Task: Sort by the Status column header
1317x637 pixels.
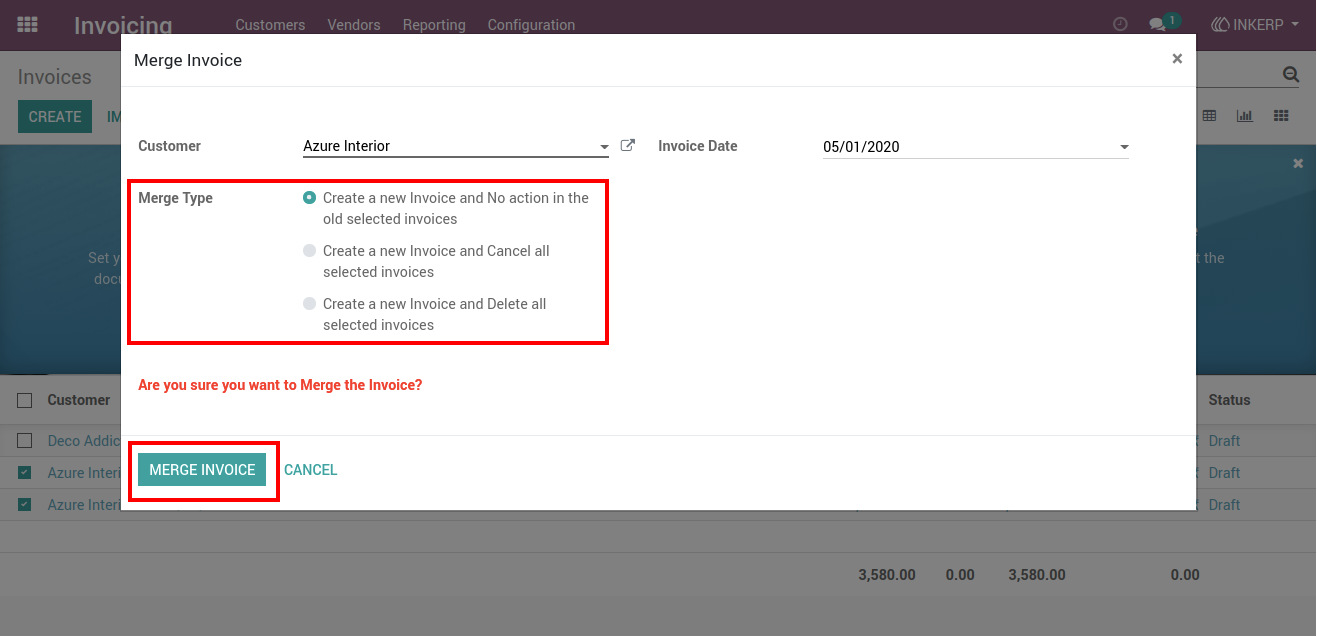Action: click(x=1229, y=400)
